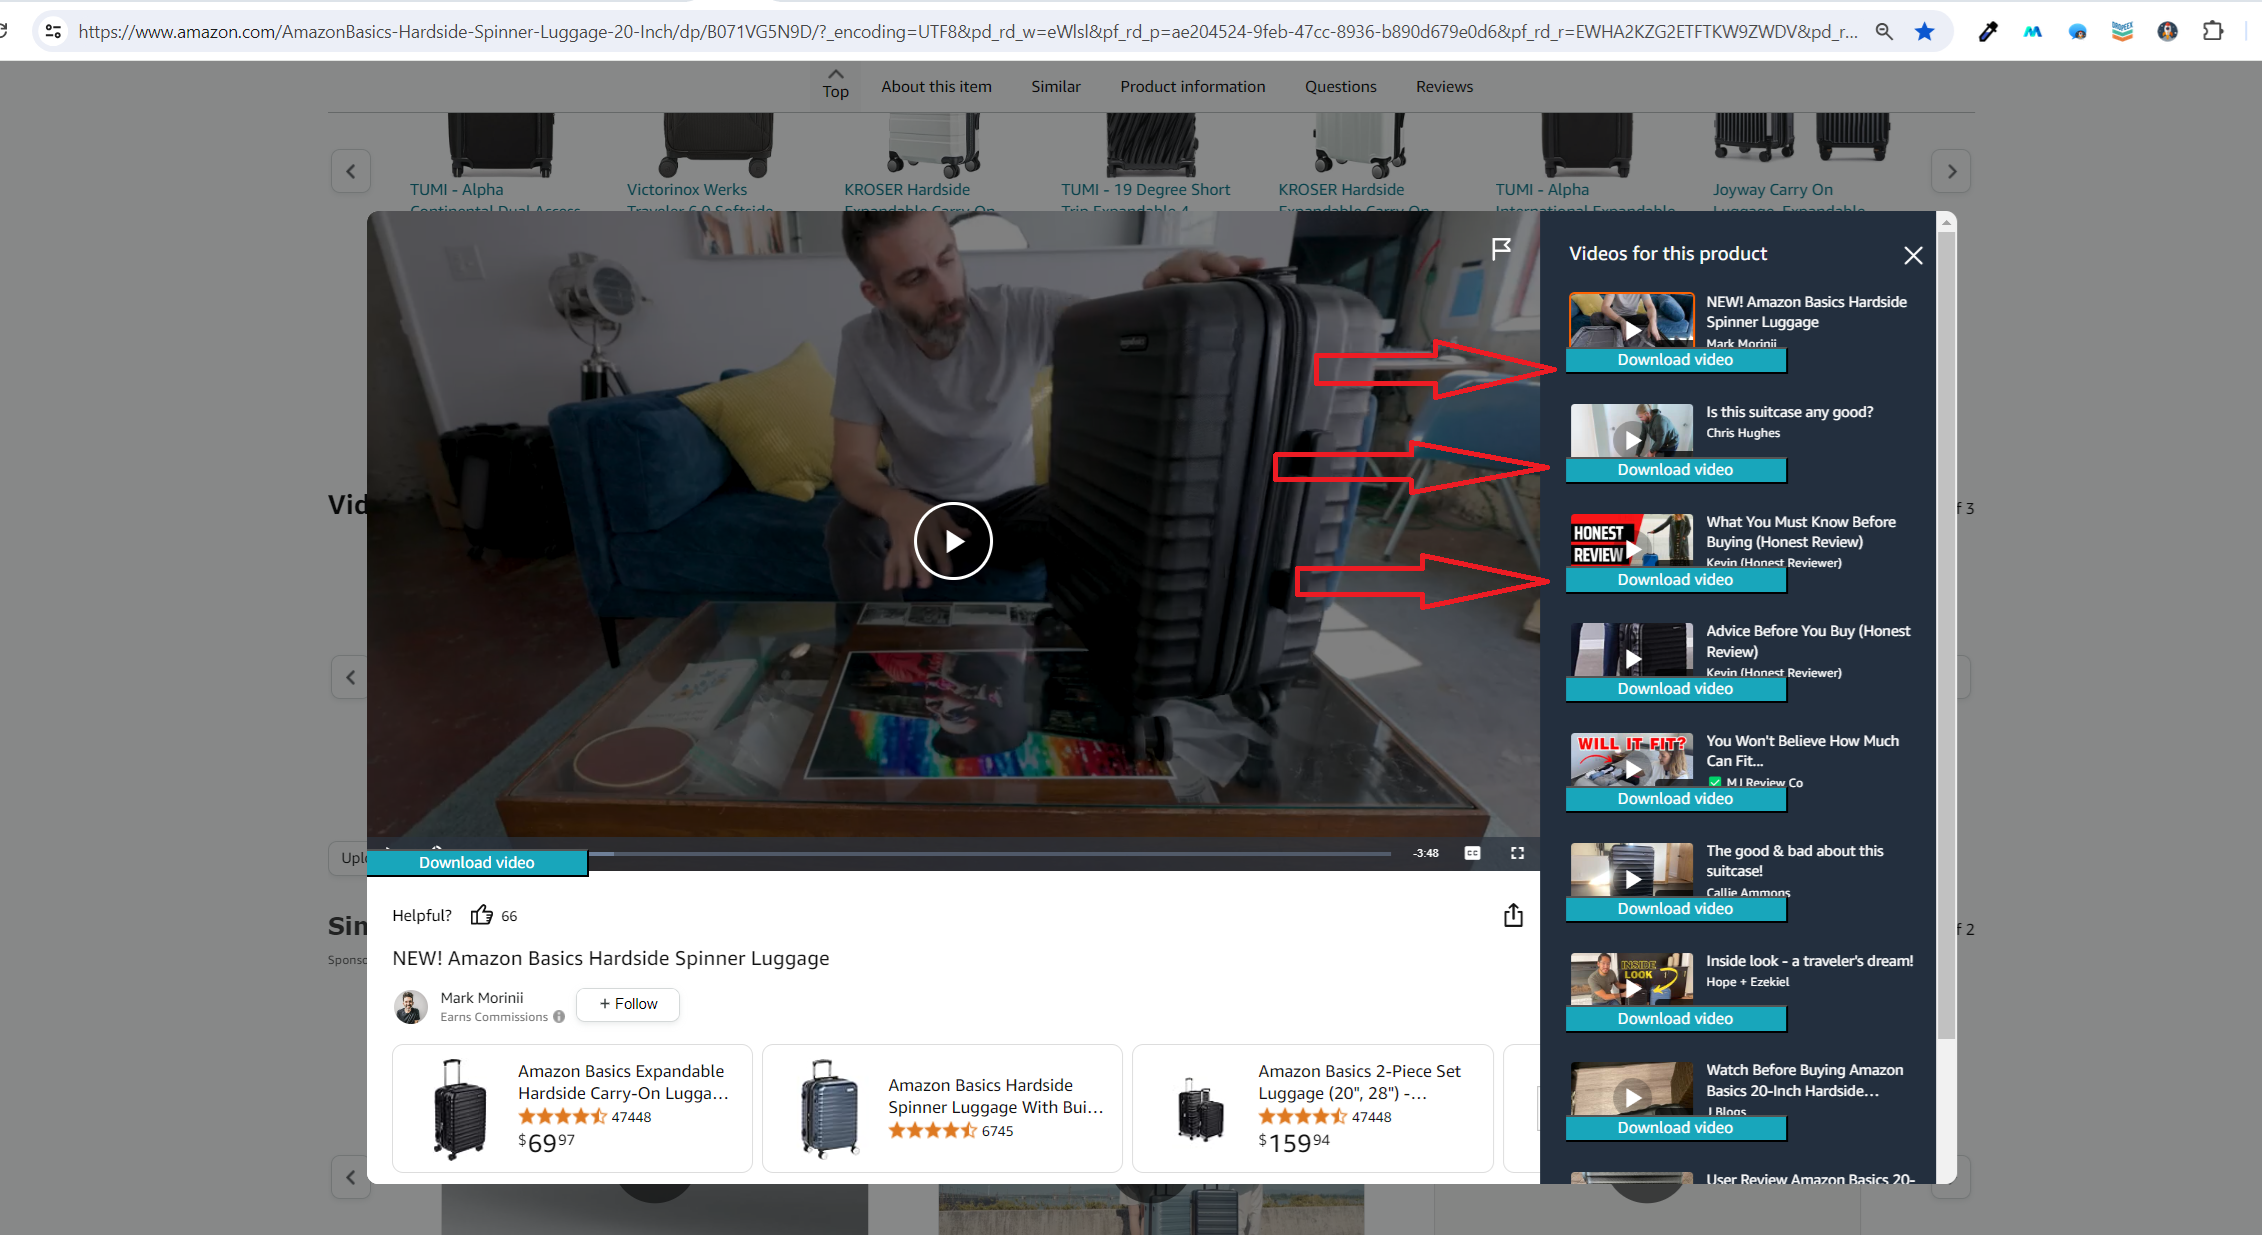Download the 'Is this suitcase any good?' video

tap(1675, 470)
